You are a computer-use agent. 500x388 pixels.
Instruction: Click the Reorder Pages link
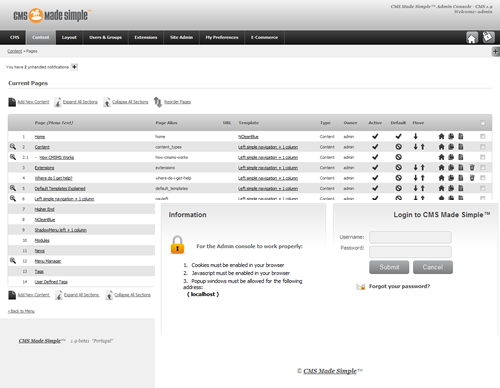177,102
